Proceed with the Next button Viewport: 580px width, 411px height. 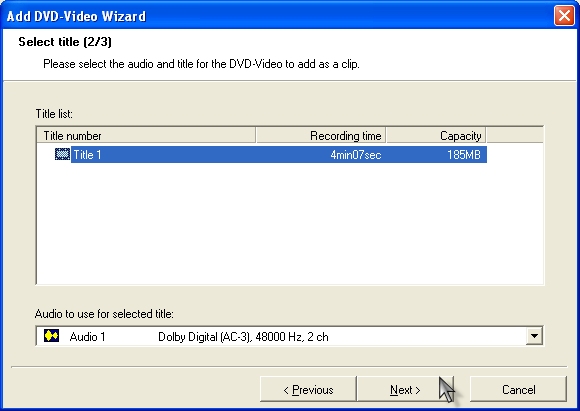click(405, 390)
